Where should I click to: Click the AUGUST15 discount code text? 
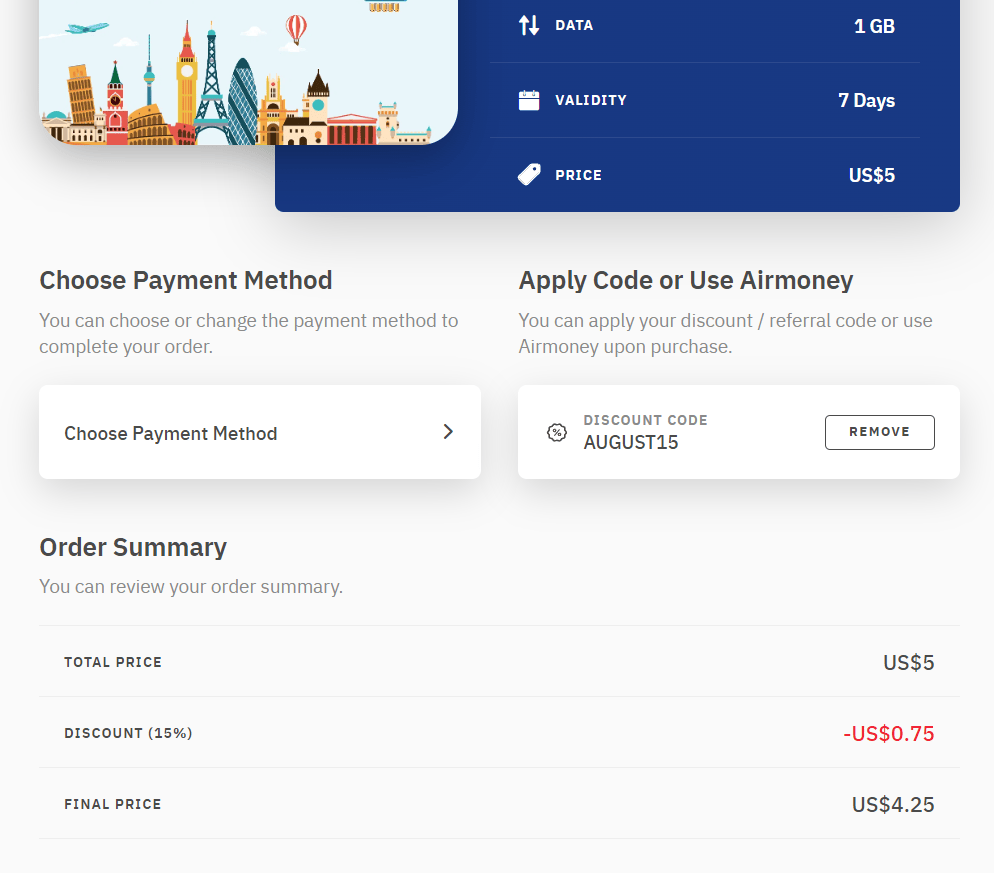point(631,443)
